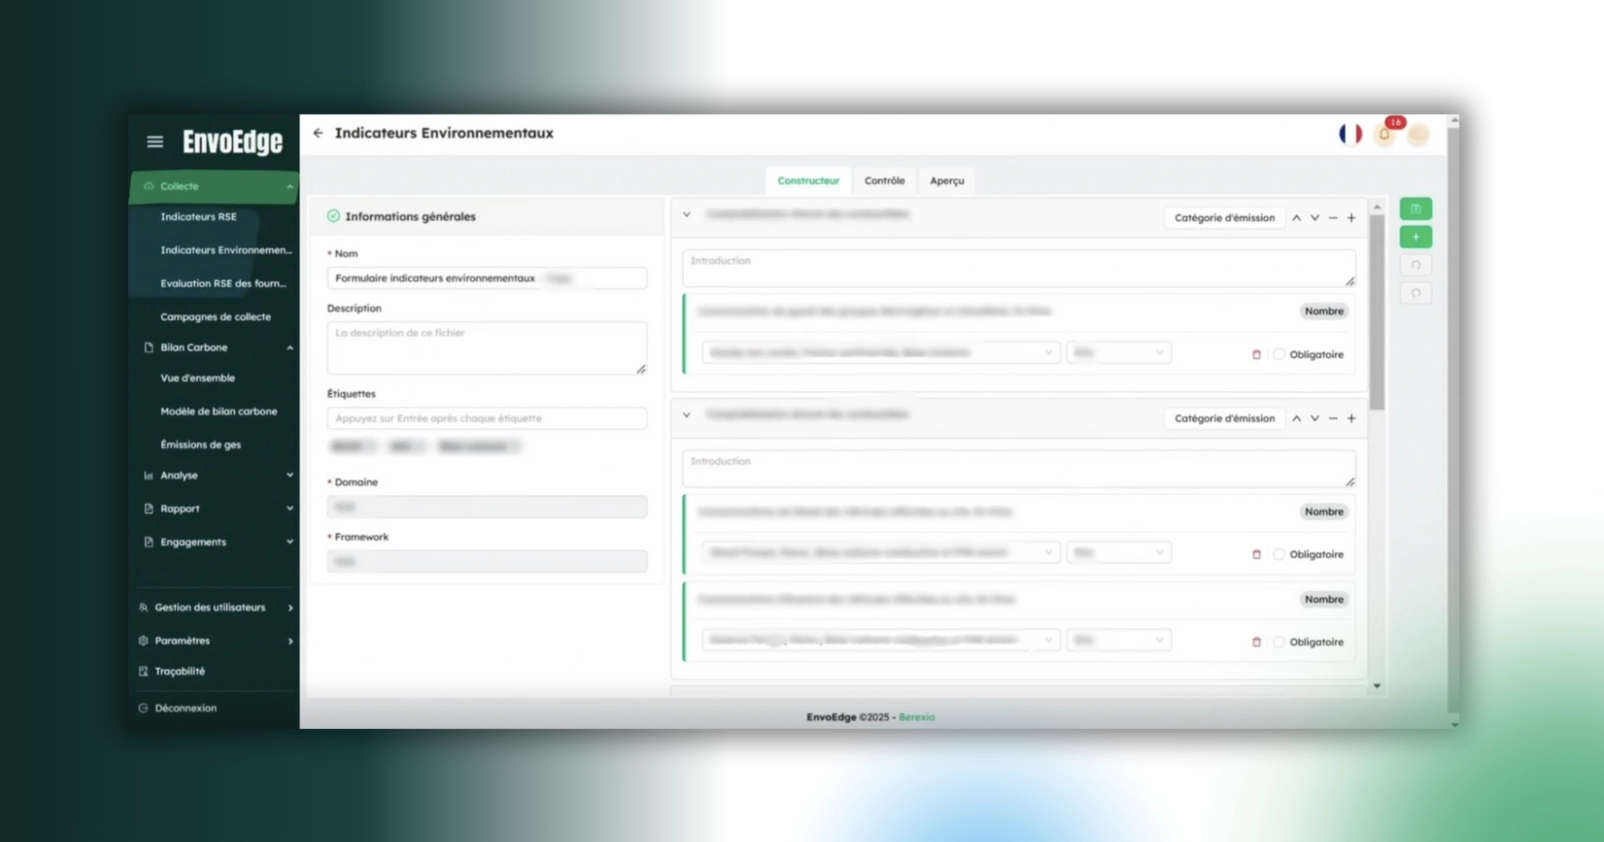The height and width of the screenshot is (842, 1604).
Task: Delete the third question with red trash icon
Action: point(1257,642)
